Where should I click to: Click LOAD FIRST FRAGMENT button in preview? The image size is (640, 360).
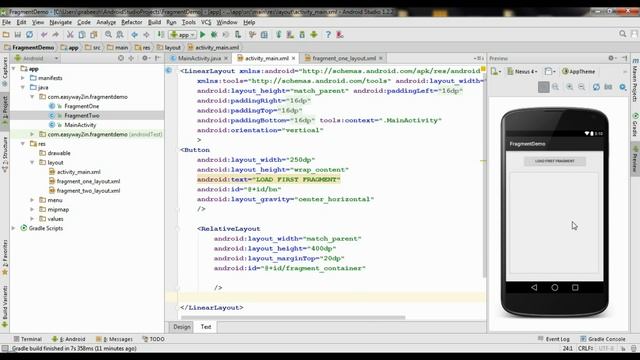(x=555, y=161)
